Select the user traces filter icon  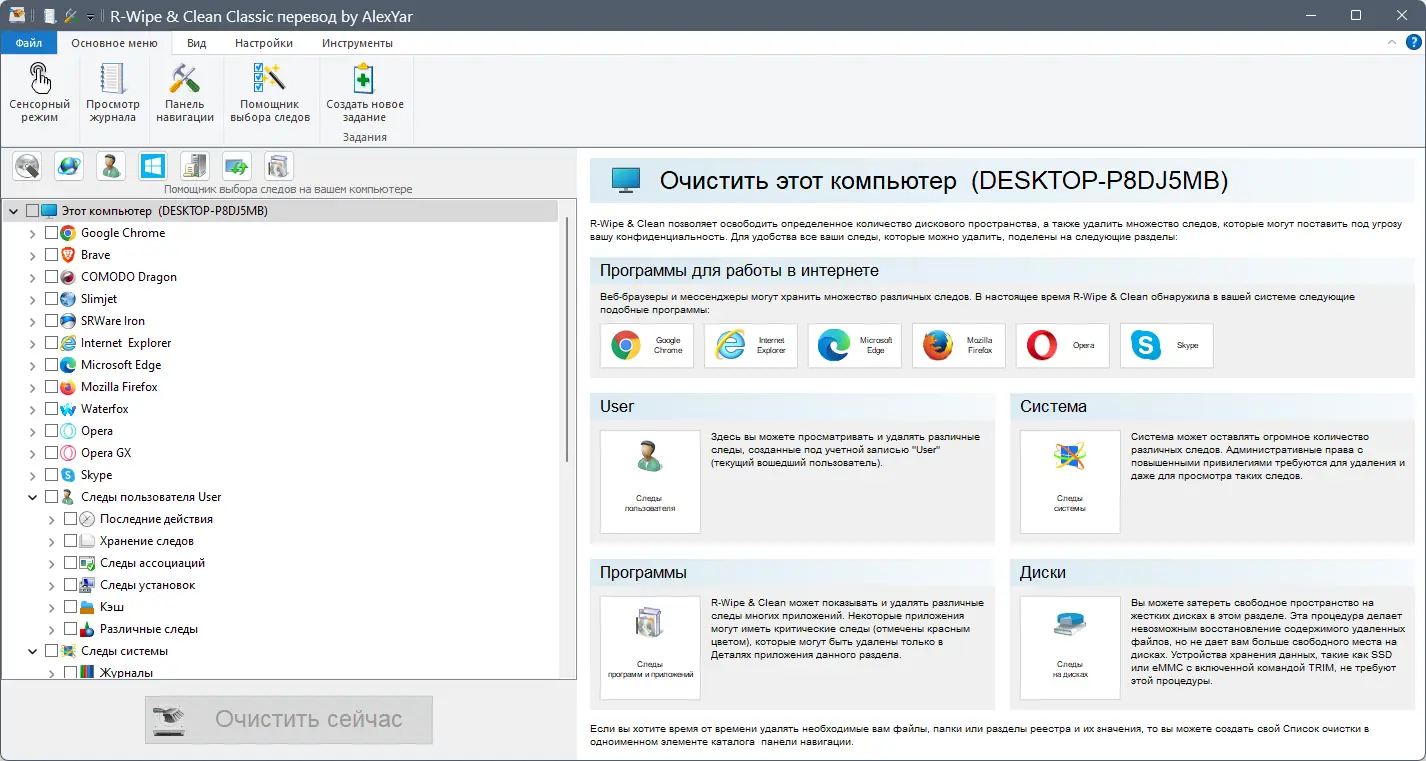coord(110,165)
